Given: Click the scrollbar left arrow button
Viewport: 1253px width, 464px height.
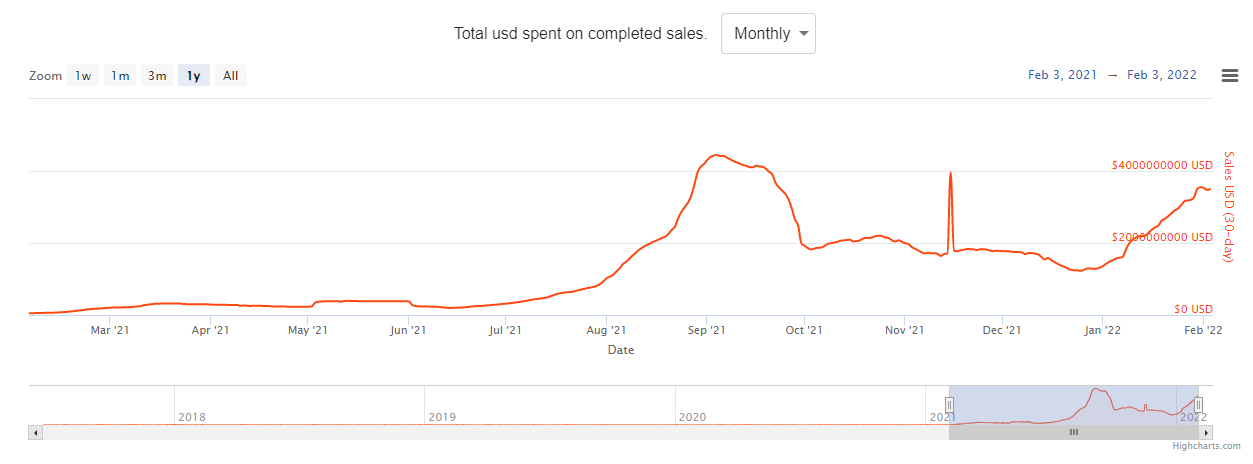Looking at the screenshot, I should point(36,433).
